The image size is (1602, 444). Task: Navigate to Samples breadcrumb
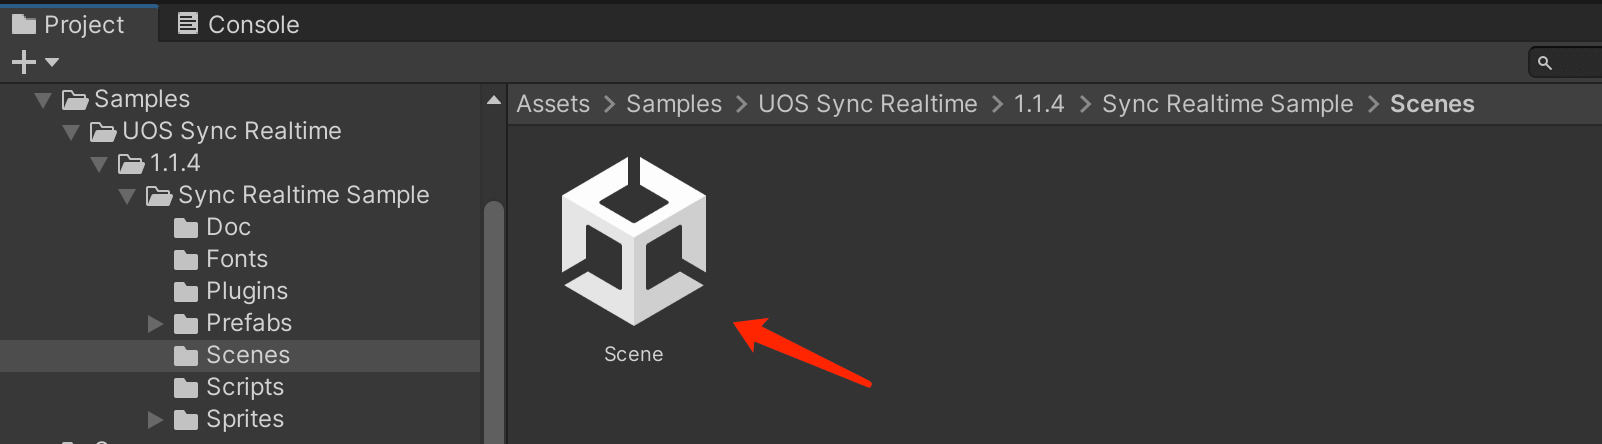click(673, 104)
